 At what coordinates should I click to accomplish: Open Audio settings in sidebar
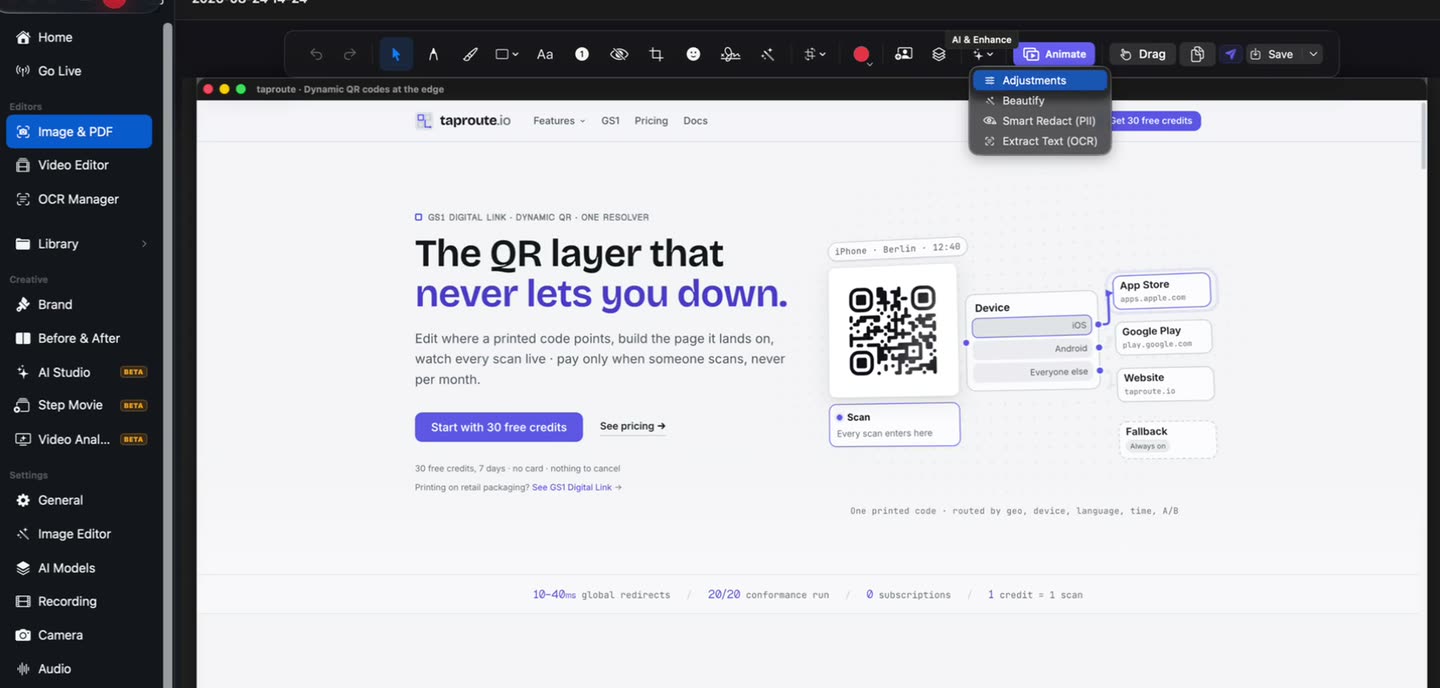tap(79, 669)
